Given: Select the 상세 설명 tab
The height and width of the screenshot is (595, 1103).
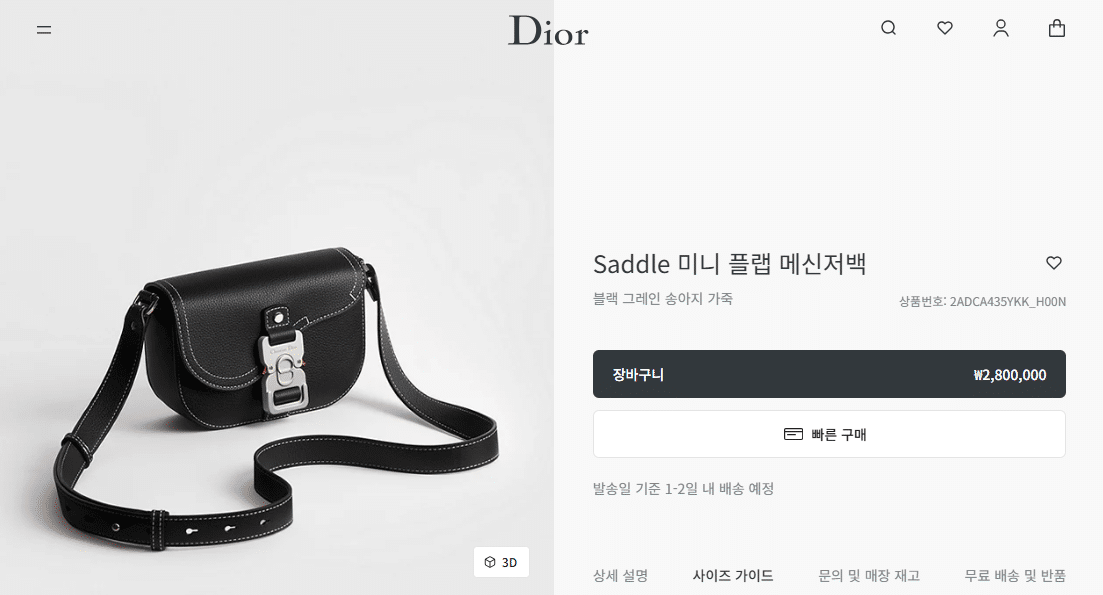Looking at the screenshot, I should point(620,575).
